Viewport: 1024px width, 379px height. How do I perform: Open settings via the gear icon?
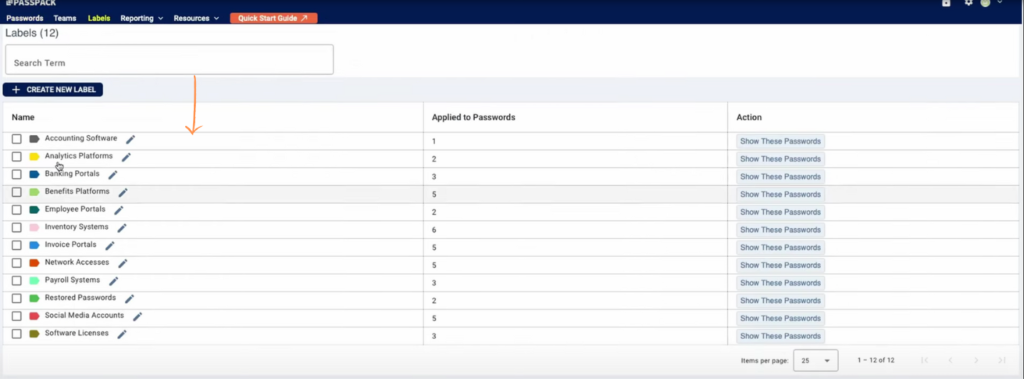[968, 3]
